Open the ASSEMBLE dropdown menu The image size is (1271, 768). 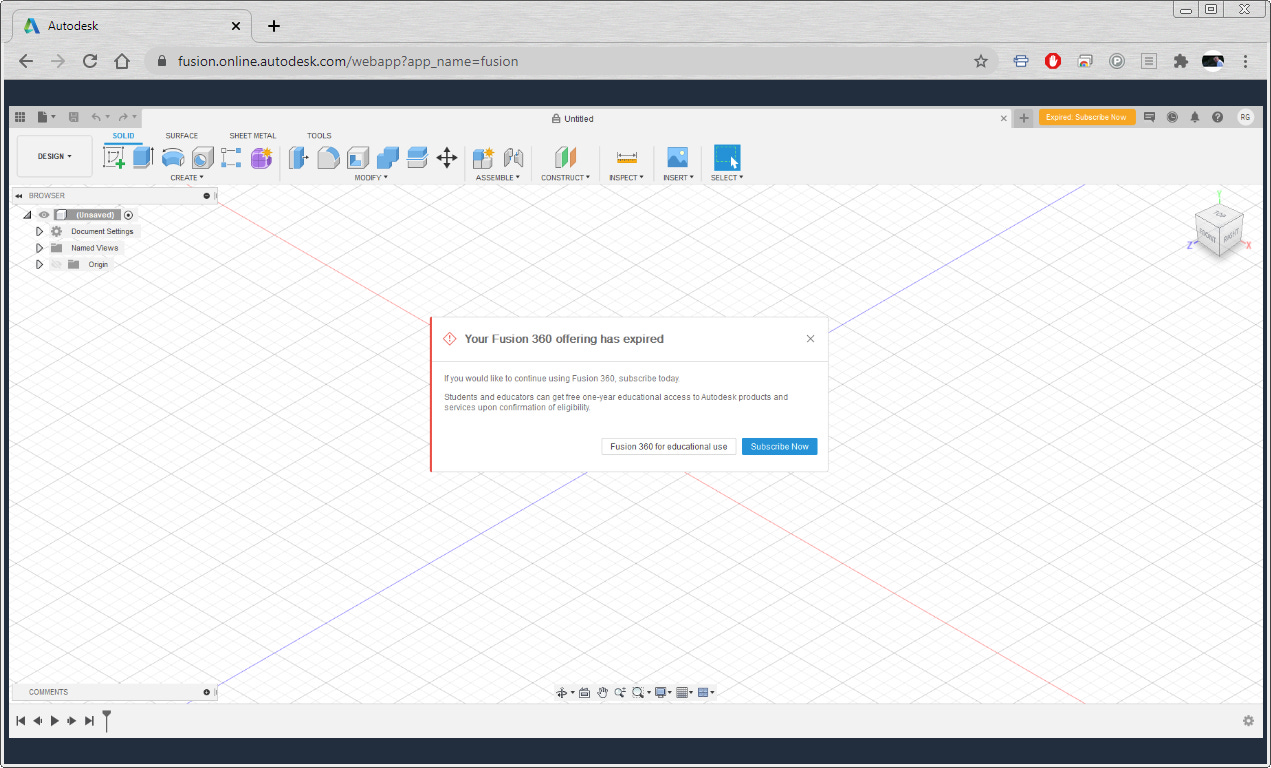[x=498, y=177]
